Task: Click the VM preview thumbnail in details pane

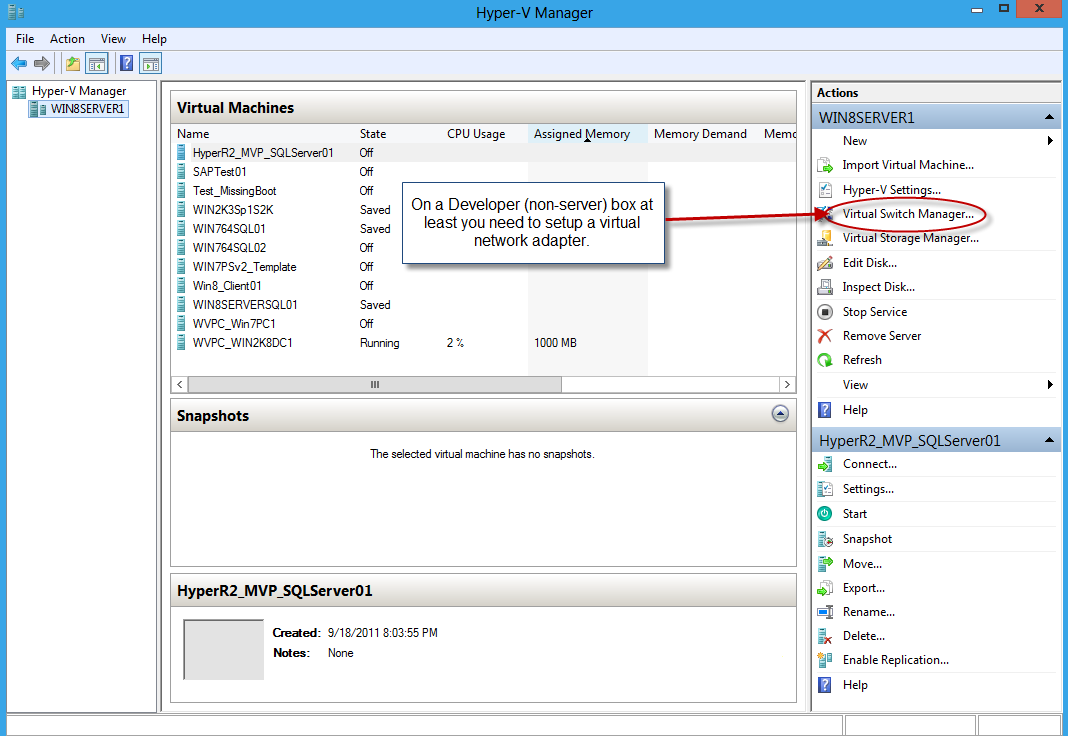Action: [223, 650]
